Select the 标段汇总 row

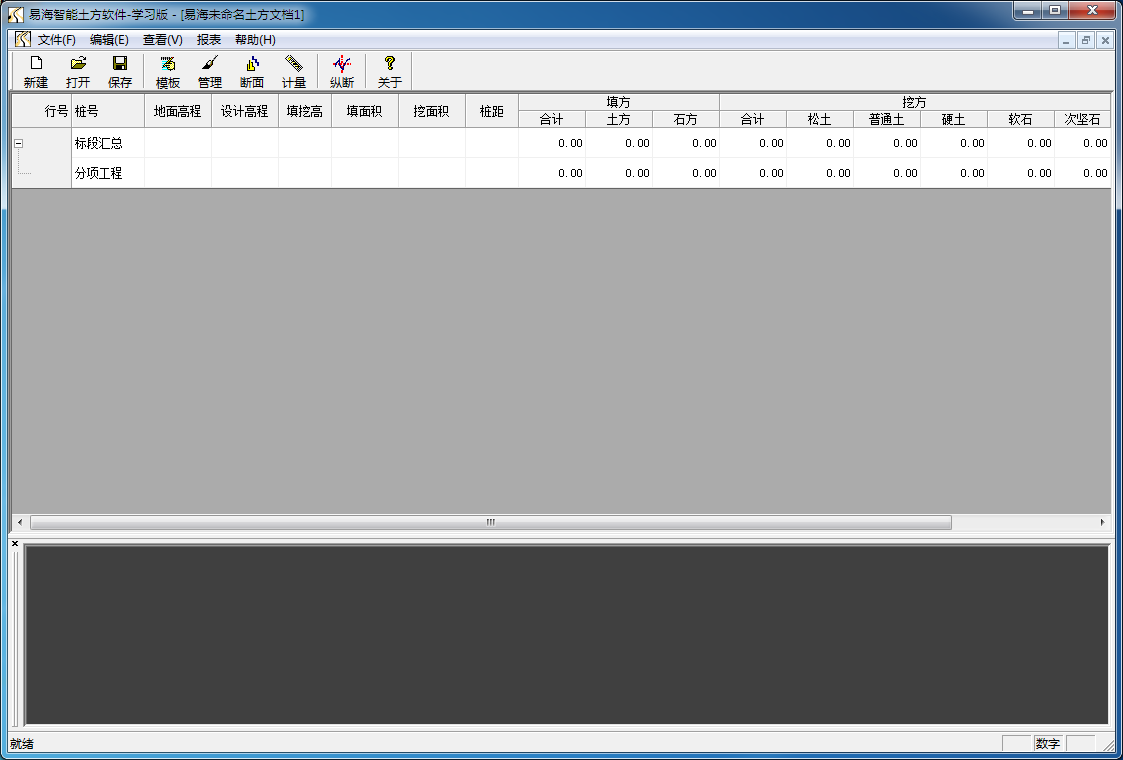[x=561, y=143]
